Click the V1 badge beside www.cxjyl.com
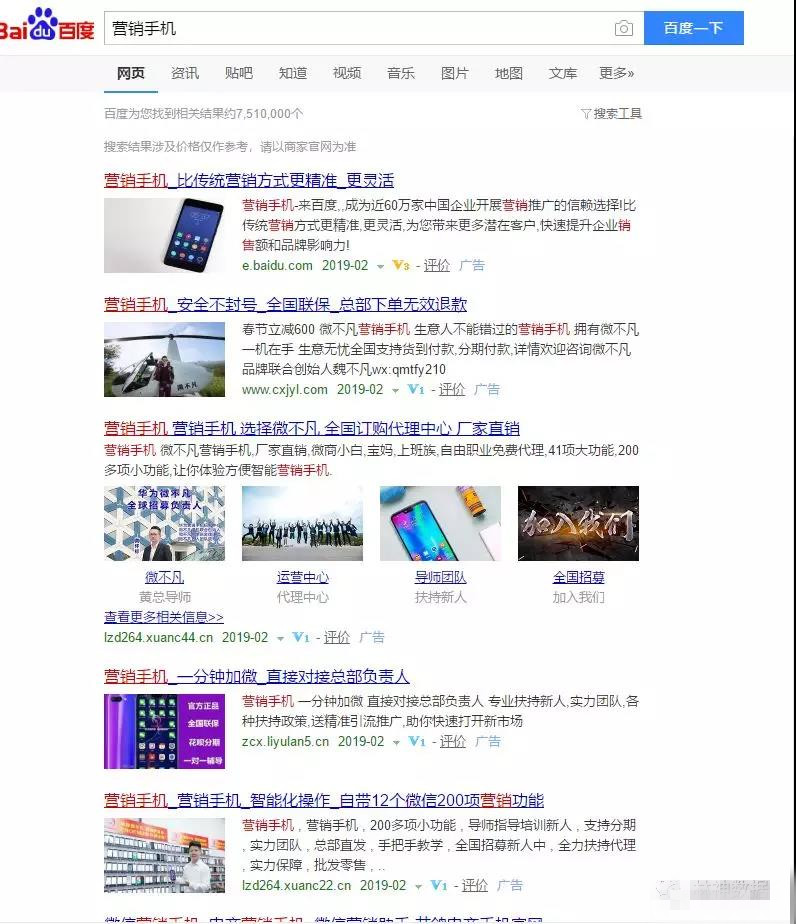 click(x=416, y=390)
